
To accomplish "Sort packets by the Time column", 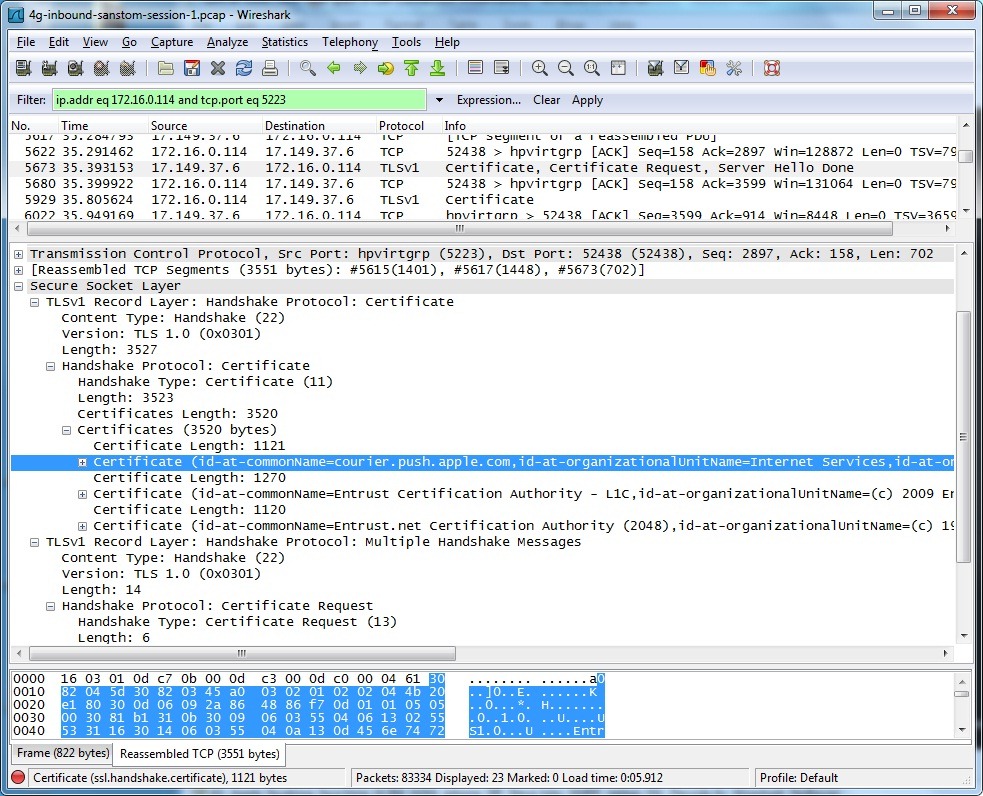I will point(103,125).
